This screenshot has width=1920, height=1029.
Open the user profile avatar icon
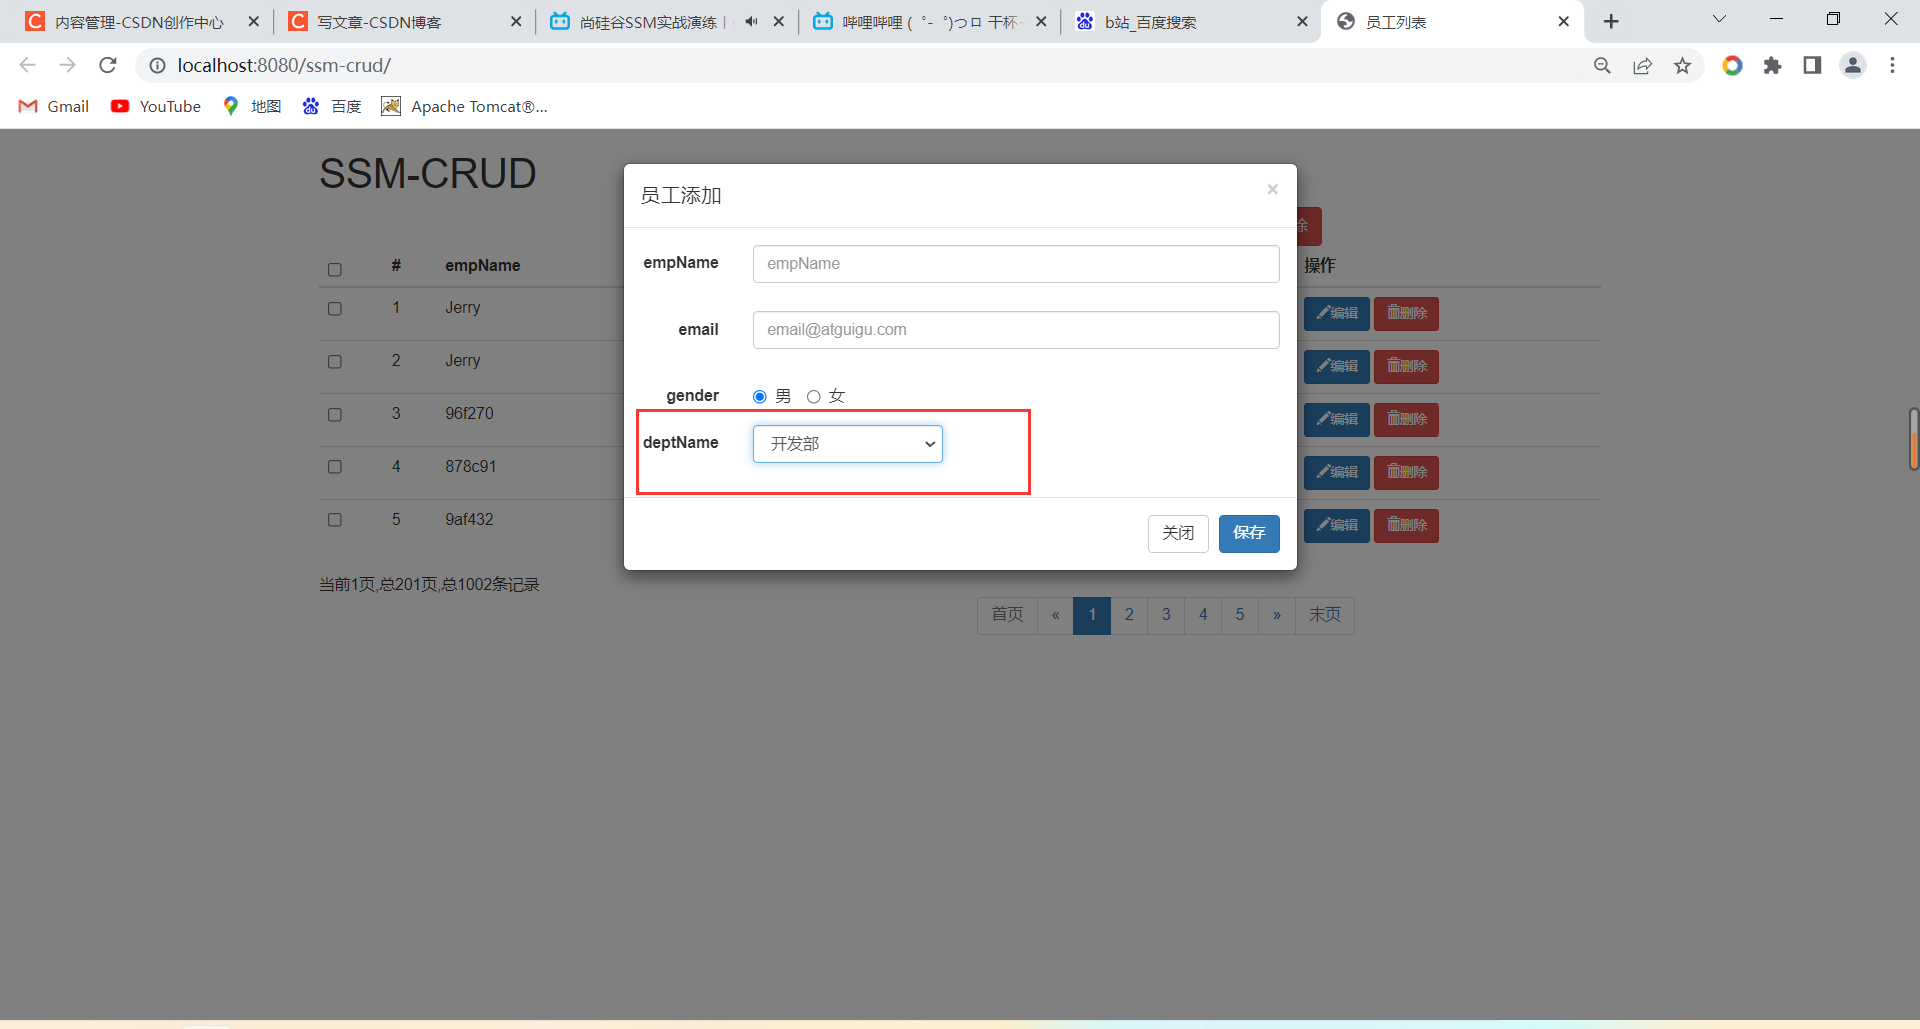coord(1852,65)
